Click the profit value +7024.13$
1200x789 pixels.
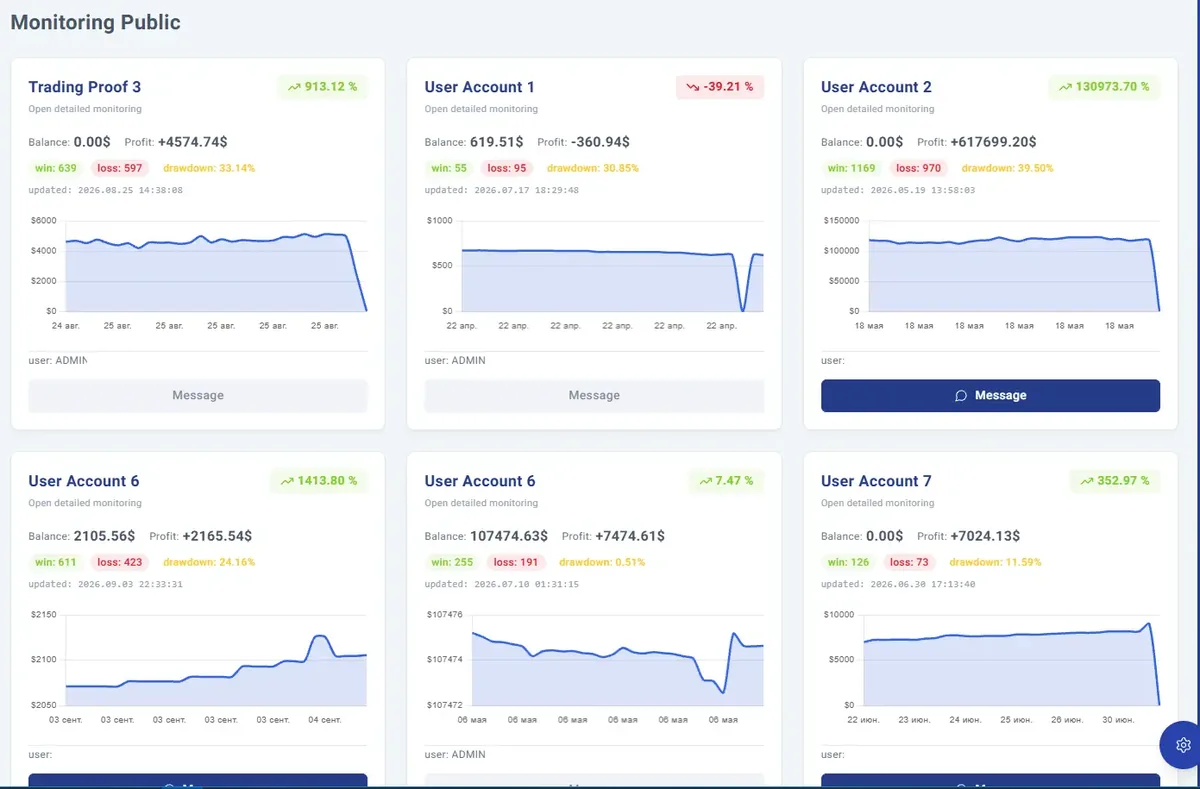point(985,536)
